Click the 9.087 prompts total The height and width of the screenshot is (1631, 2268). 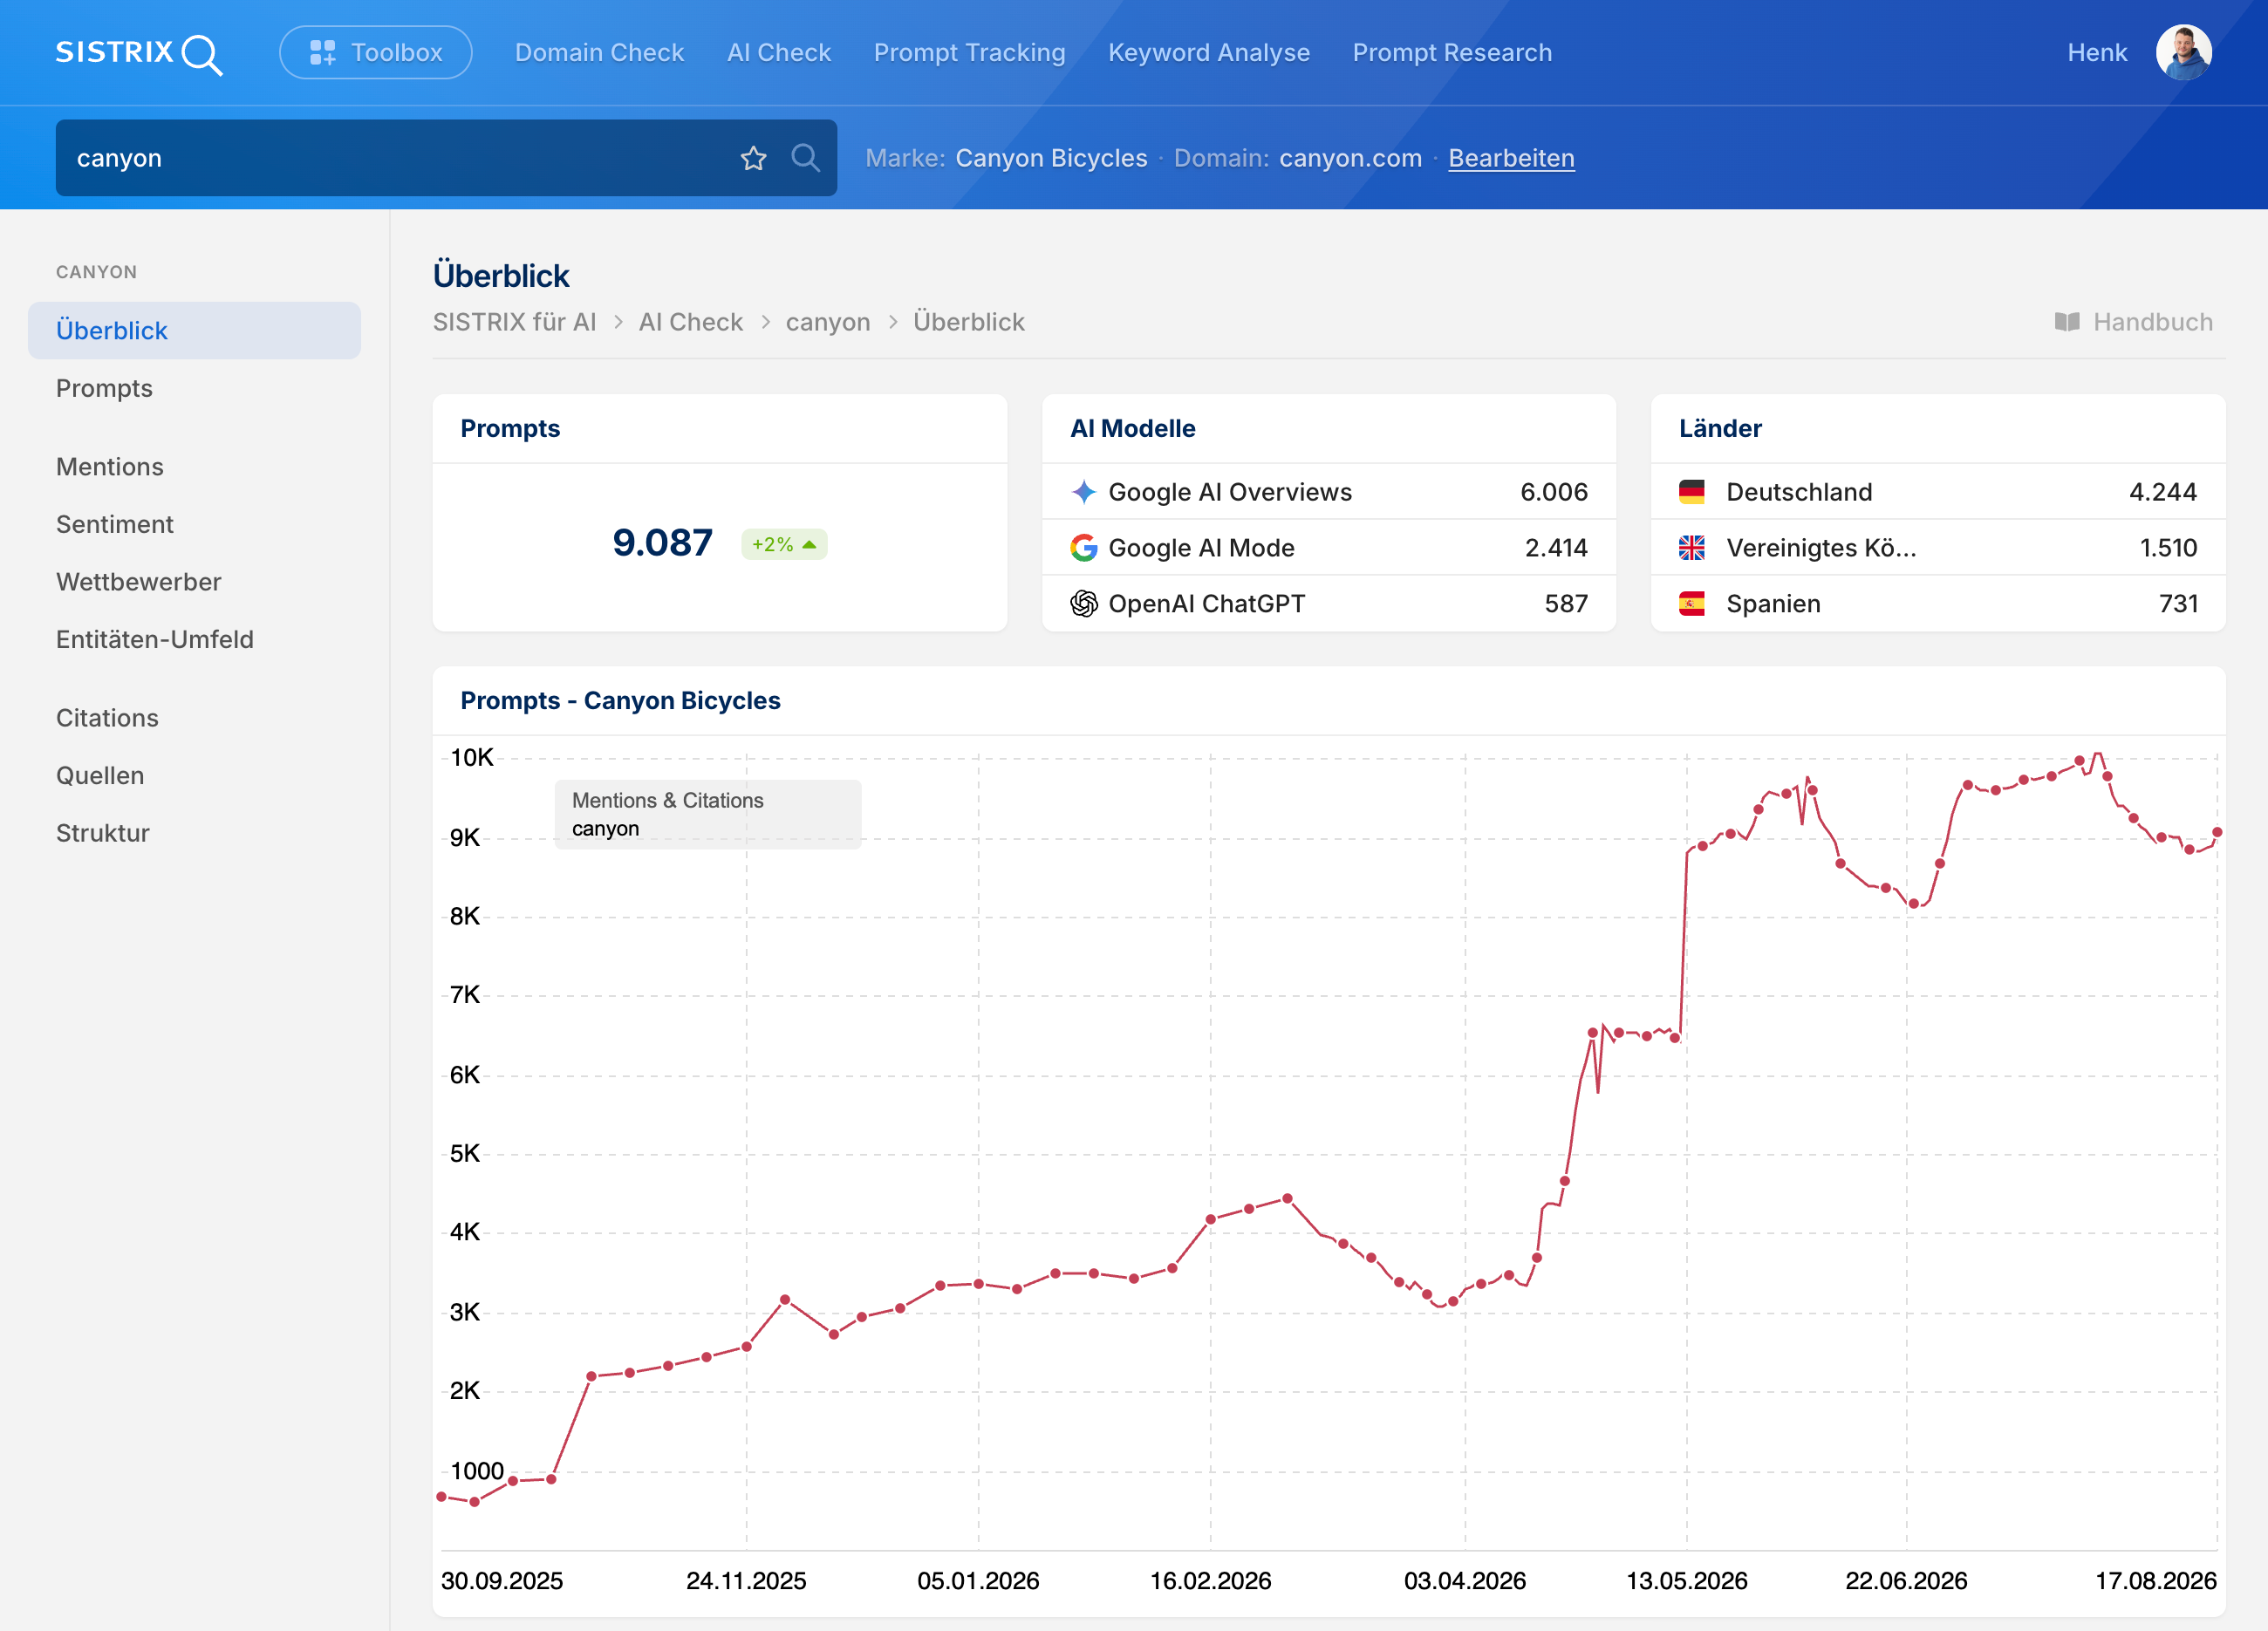(662, 543)
